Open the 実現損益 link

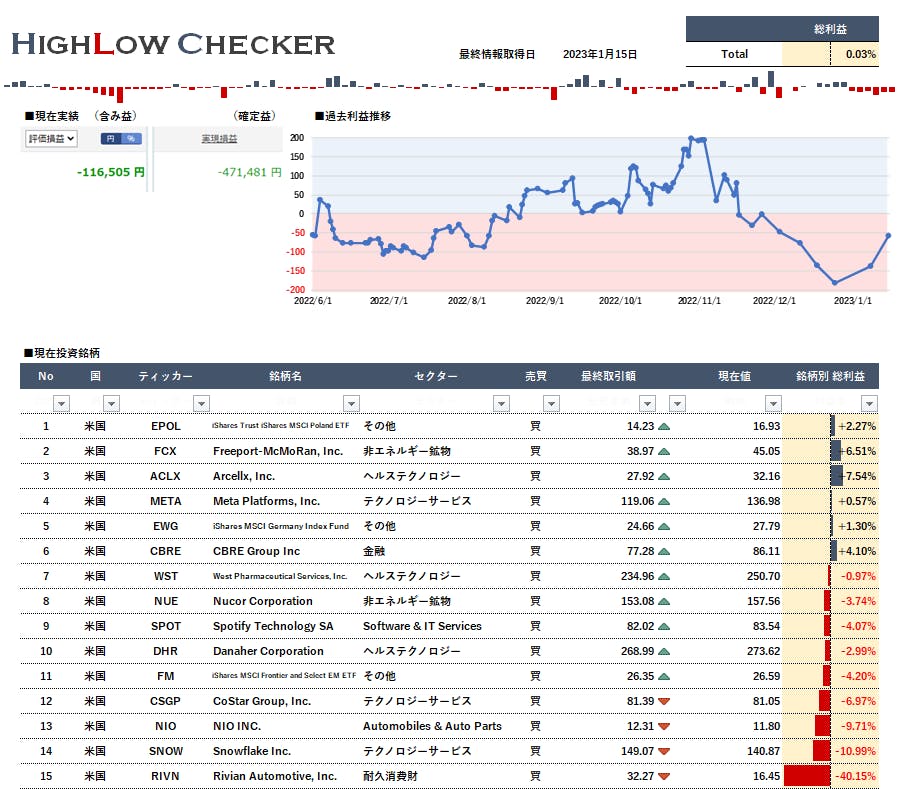(219, 139)
